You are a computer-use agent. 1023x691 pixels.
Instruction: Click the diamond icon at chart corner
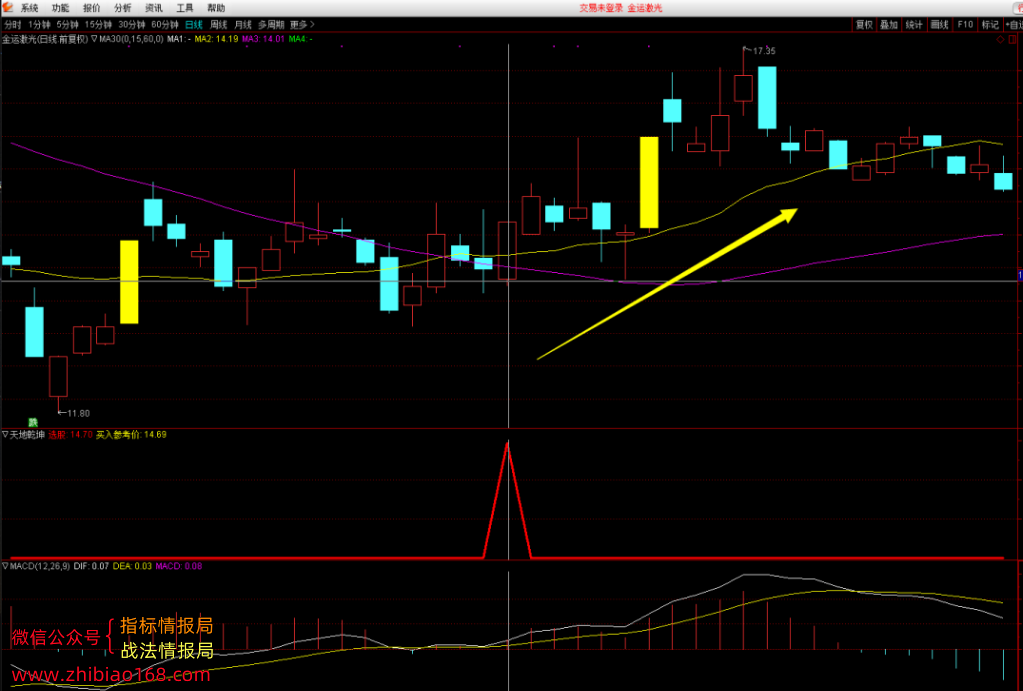tap(1000, 40)
